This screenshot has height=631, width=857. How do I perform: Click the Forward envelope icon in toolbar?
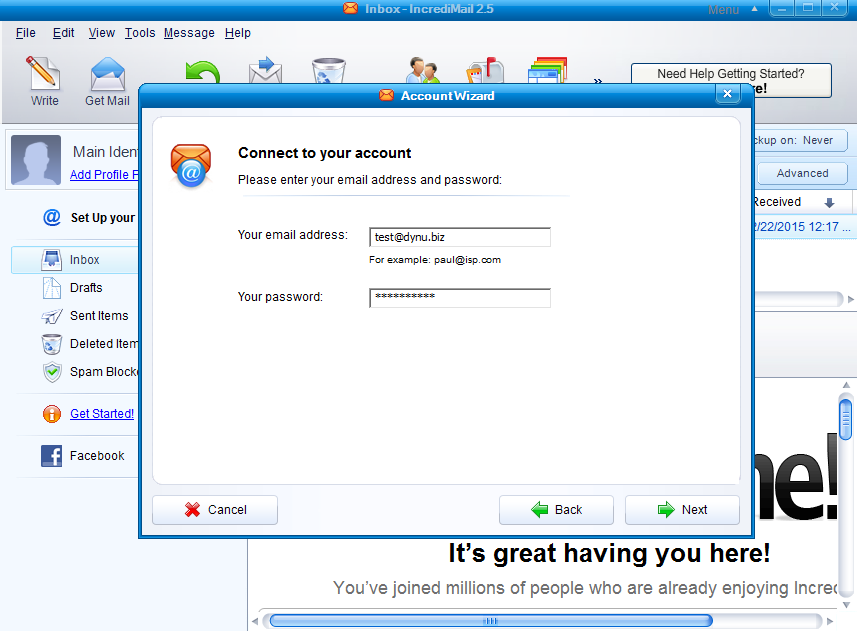(x=266, y=70)
